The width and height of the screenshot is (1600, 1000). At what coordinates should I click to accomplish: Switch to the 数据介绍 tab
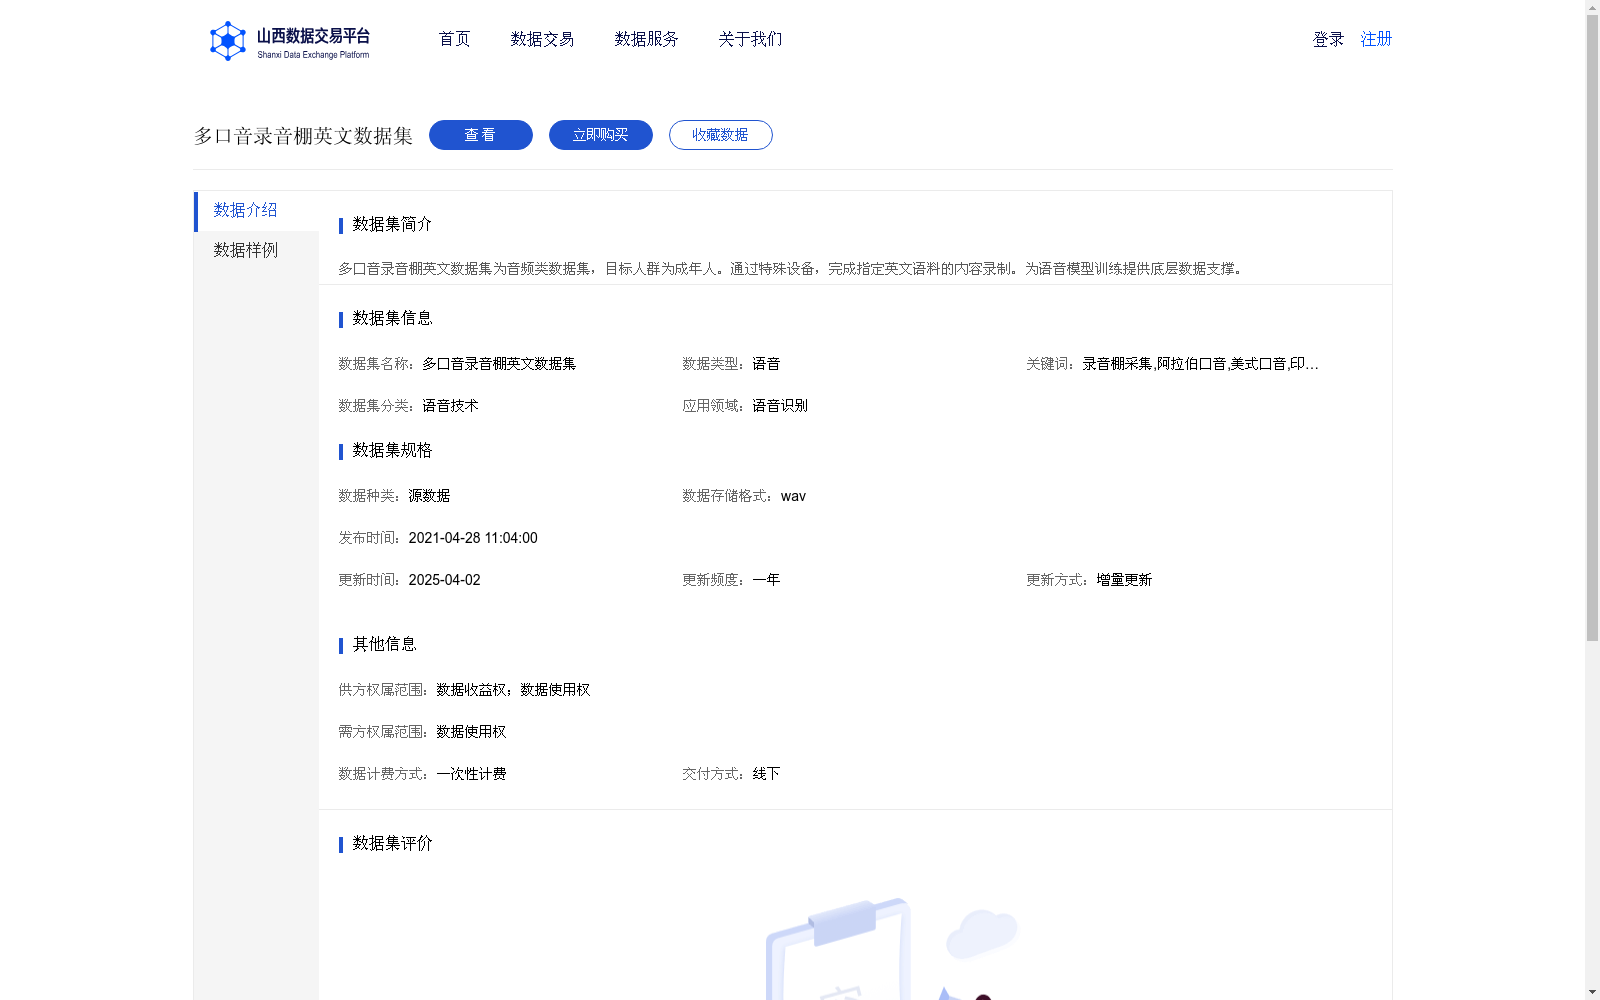click(243, 211)
